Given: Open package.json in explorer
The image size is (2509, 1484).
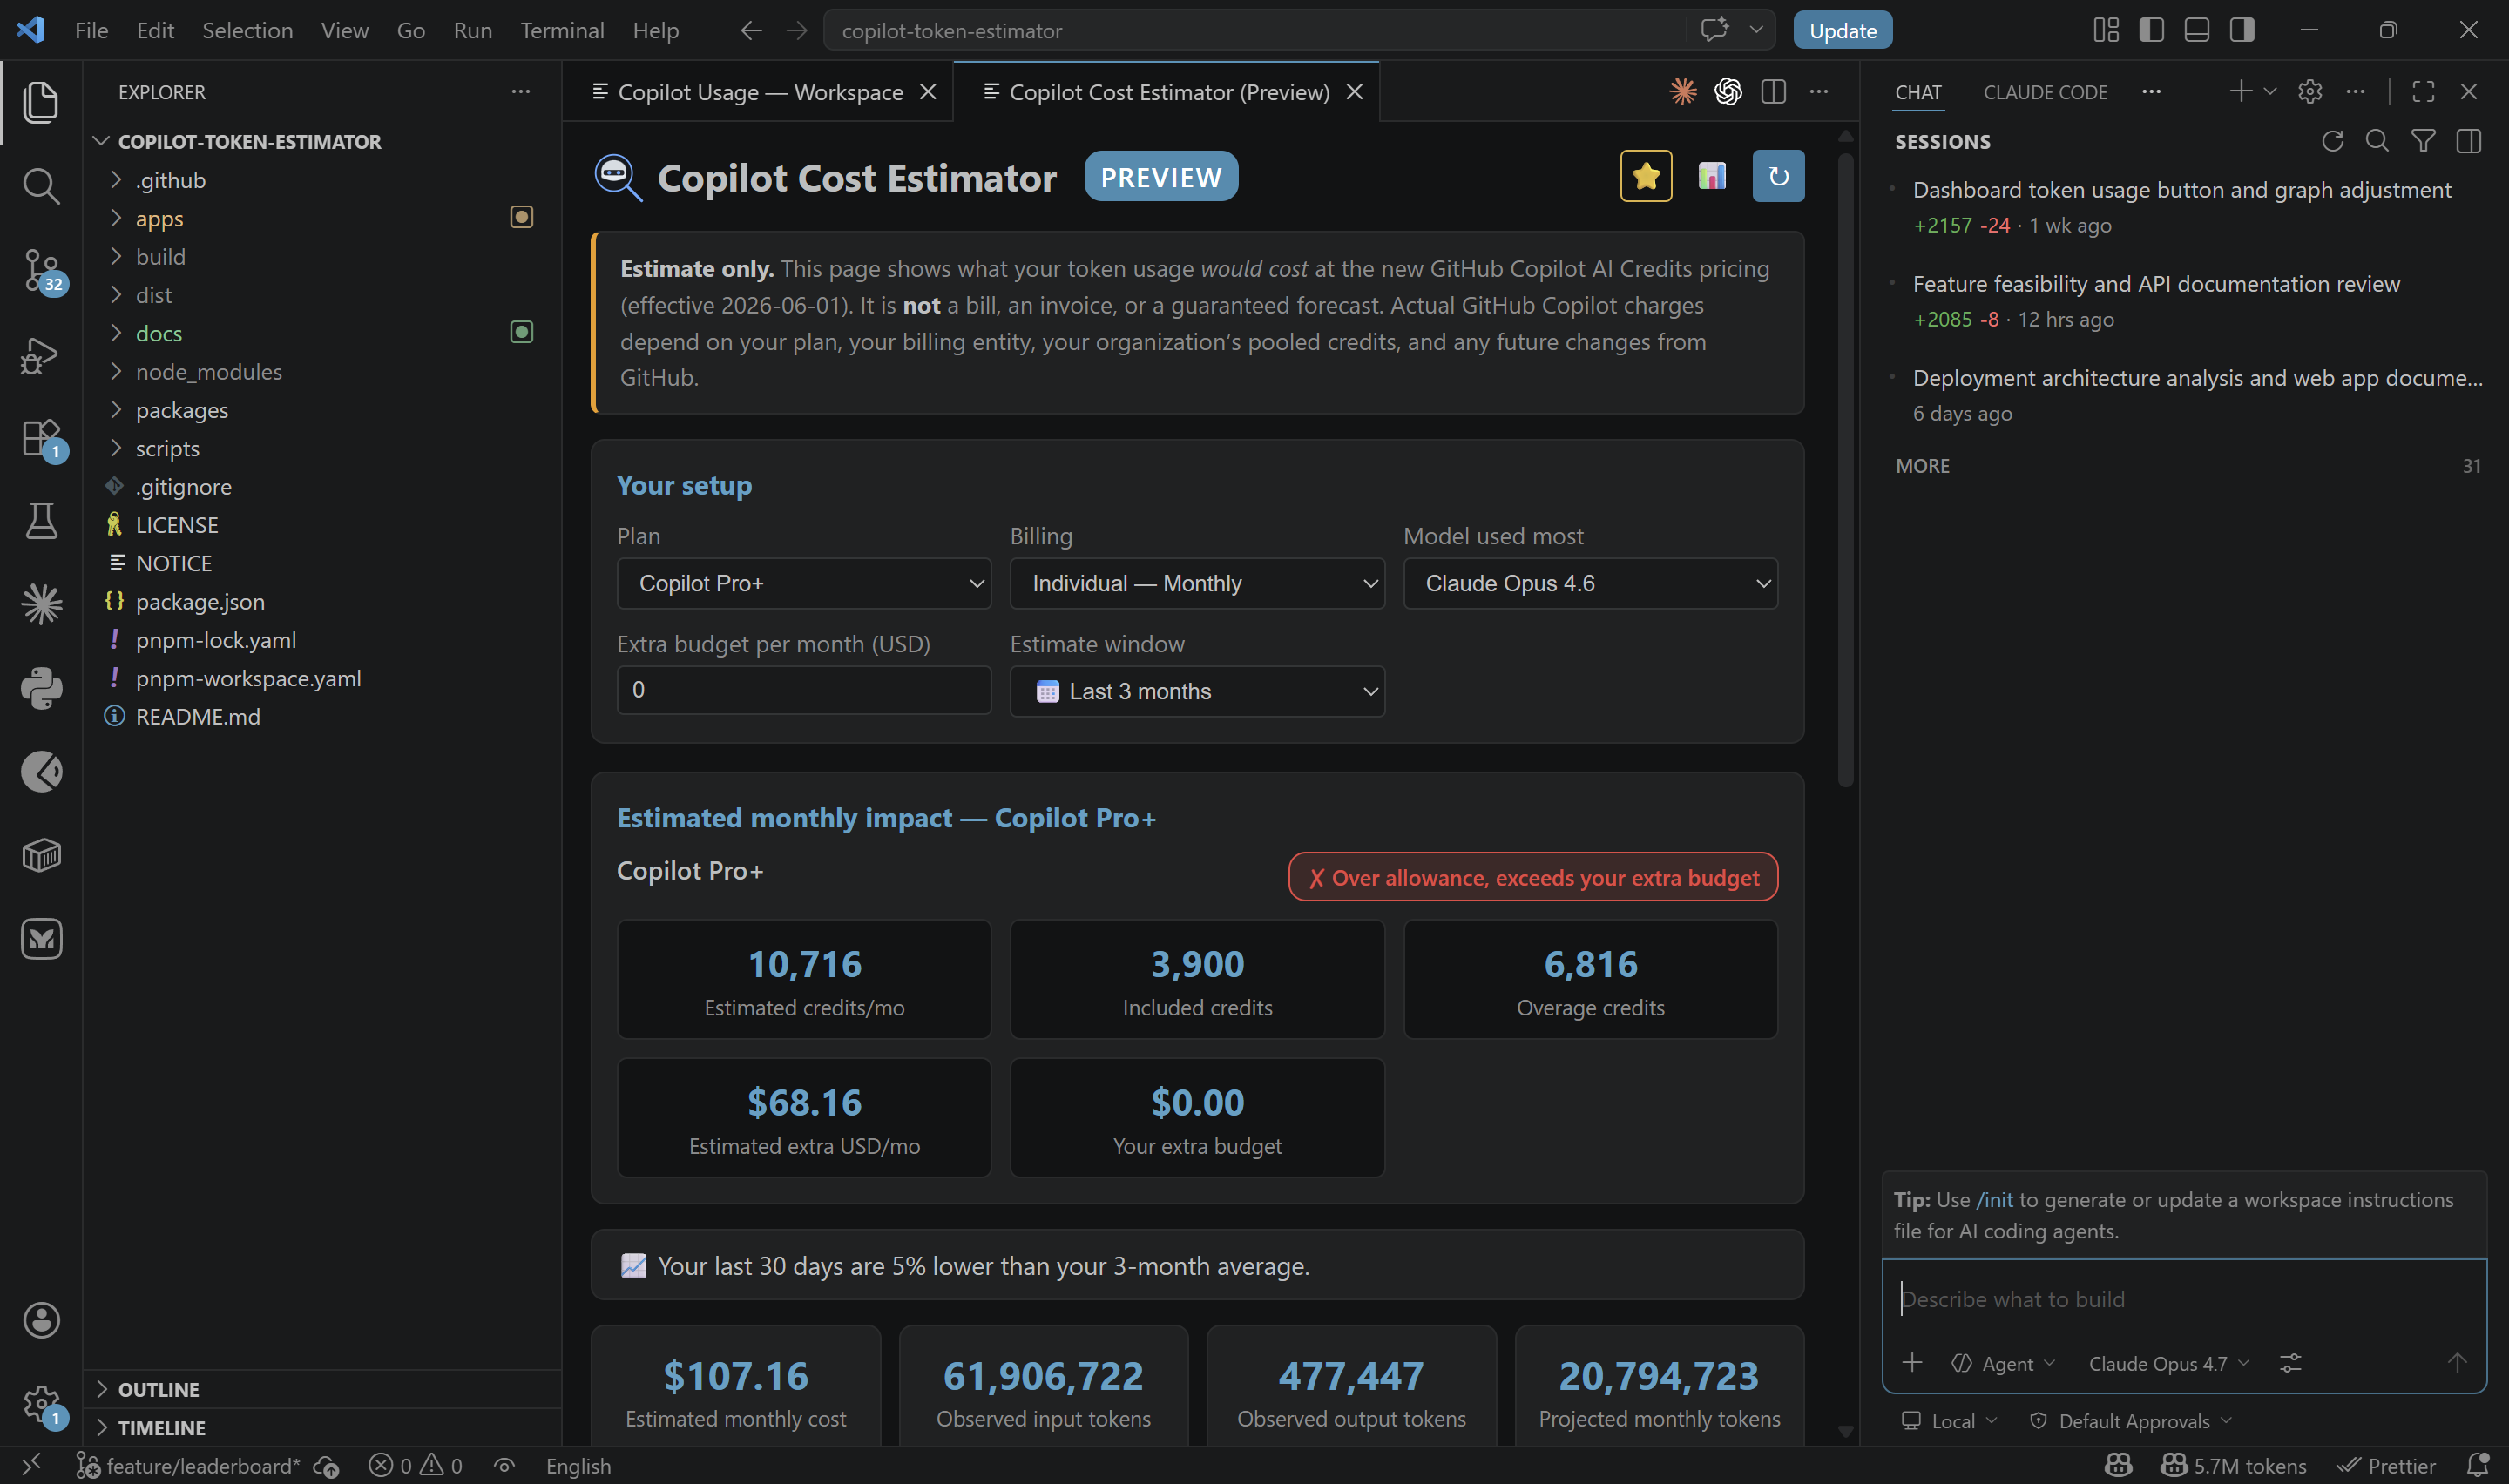Looking at the screenshot, I should (x=322, y=601).
